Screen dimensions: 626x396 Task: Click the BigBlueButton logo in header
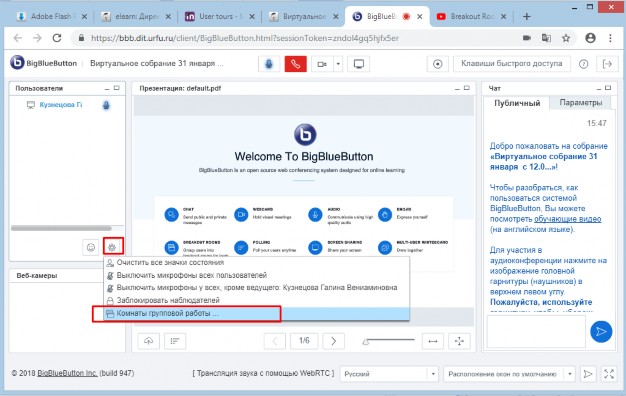(43, 63)
